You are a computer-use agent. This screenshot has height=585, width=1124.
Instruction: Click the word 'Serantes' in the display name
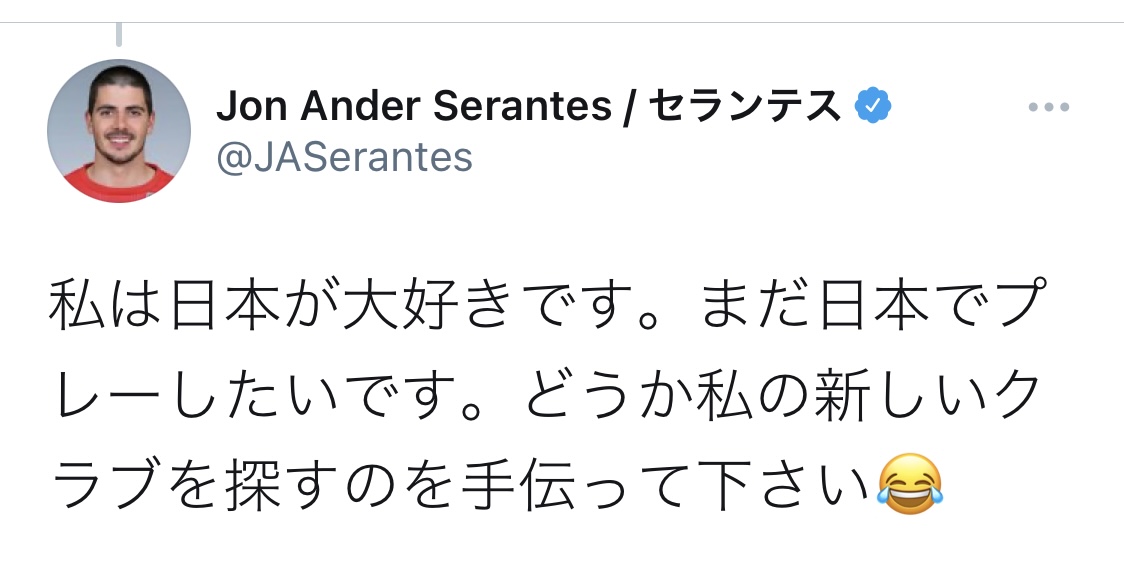523,106
